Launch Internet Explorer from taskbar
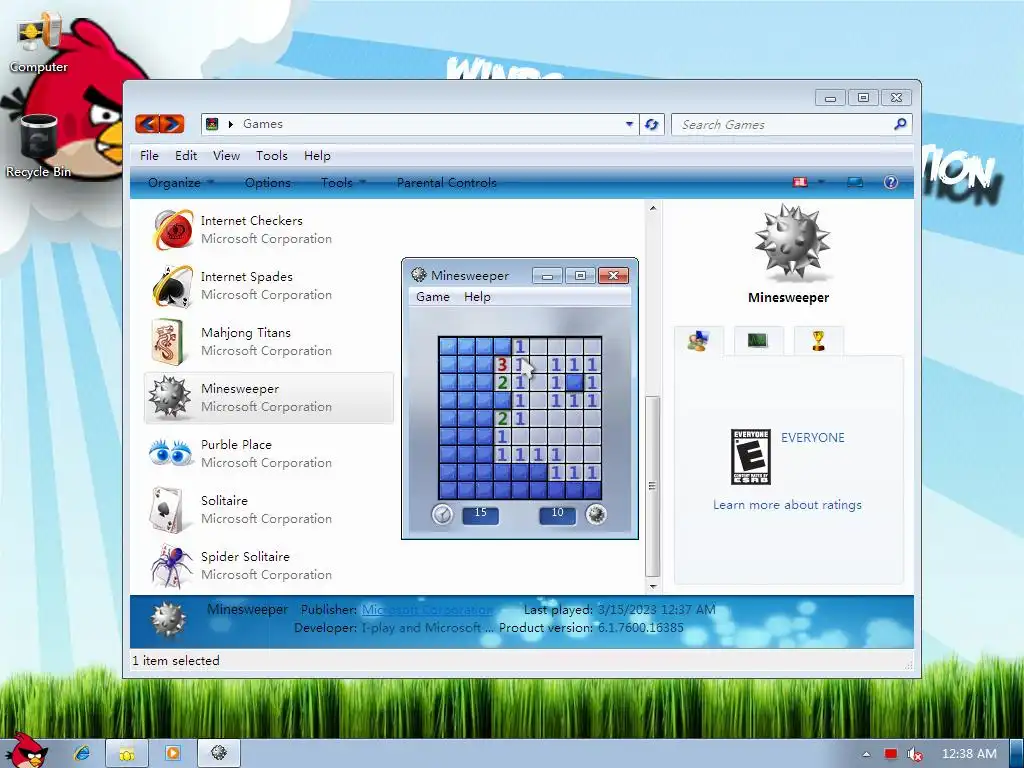Screen dimensions: 1024x768 82,753
